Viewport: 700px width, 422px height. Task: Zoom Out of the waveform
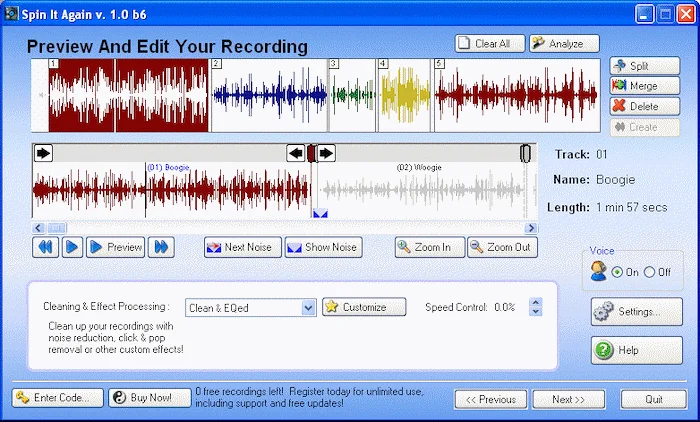(x=502, y=247)
